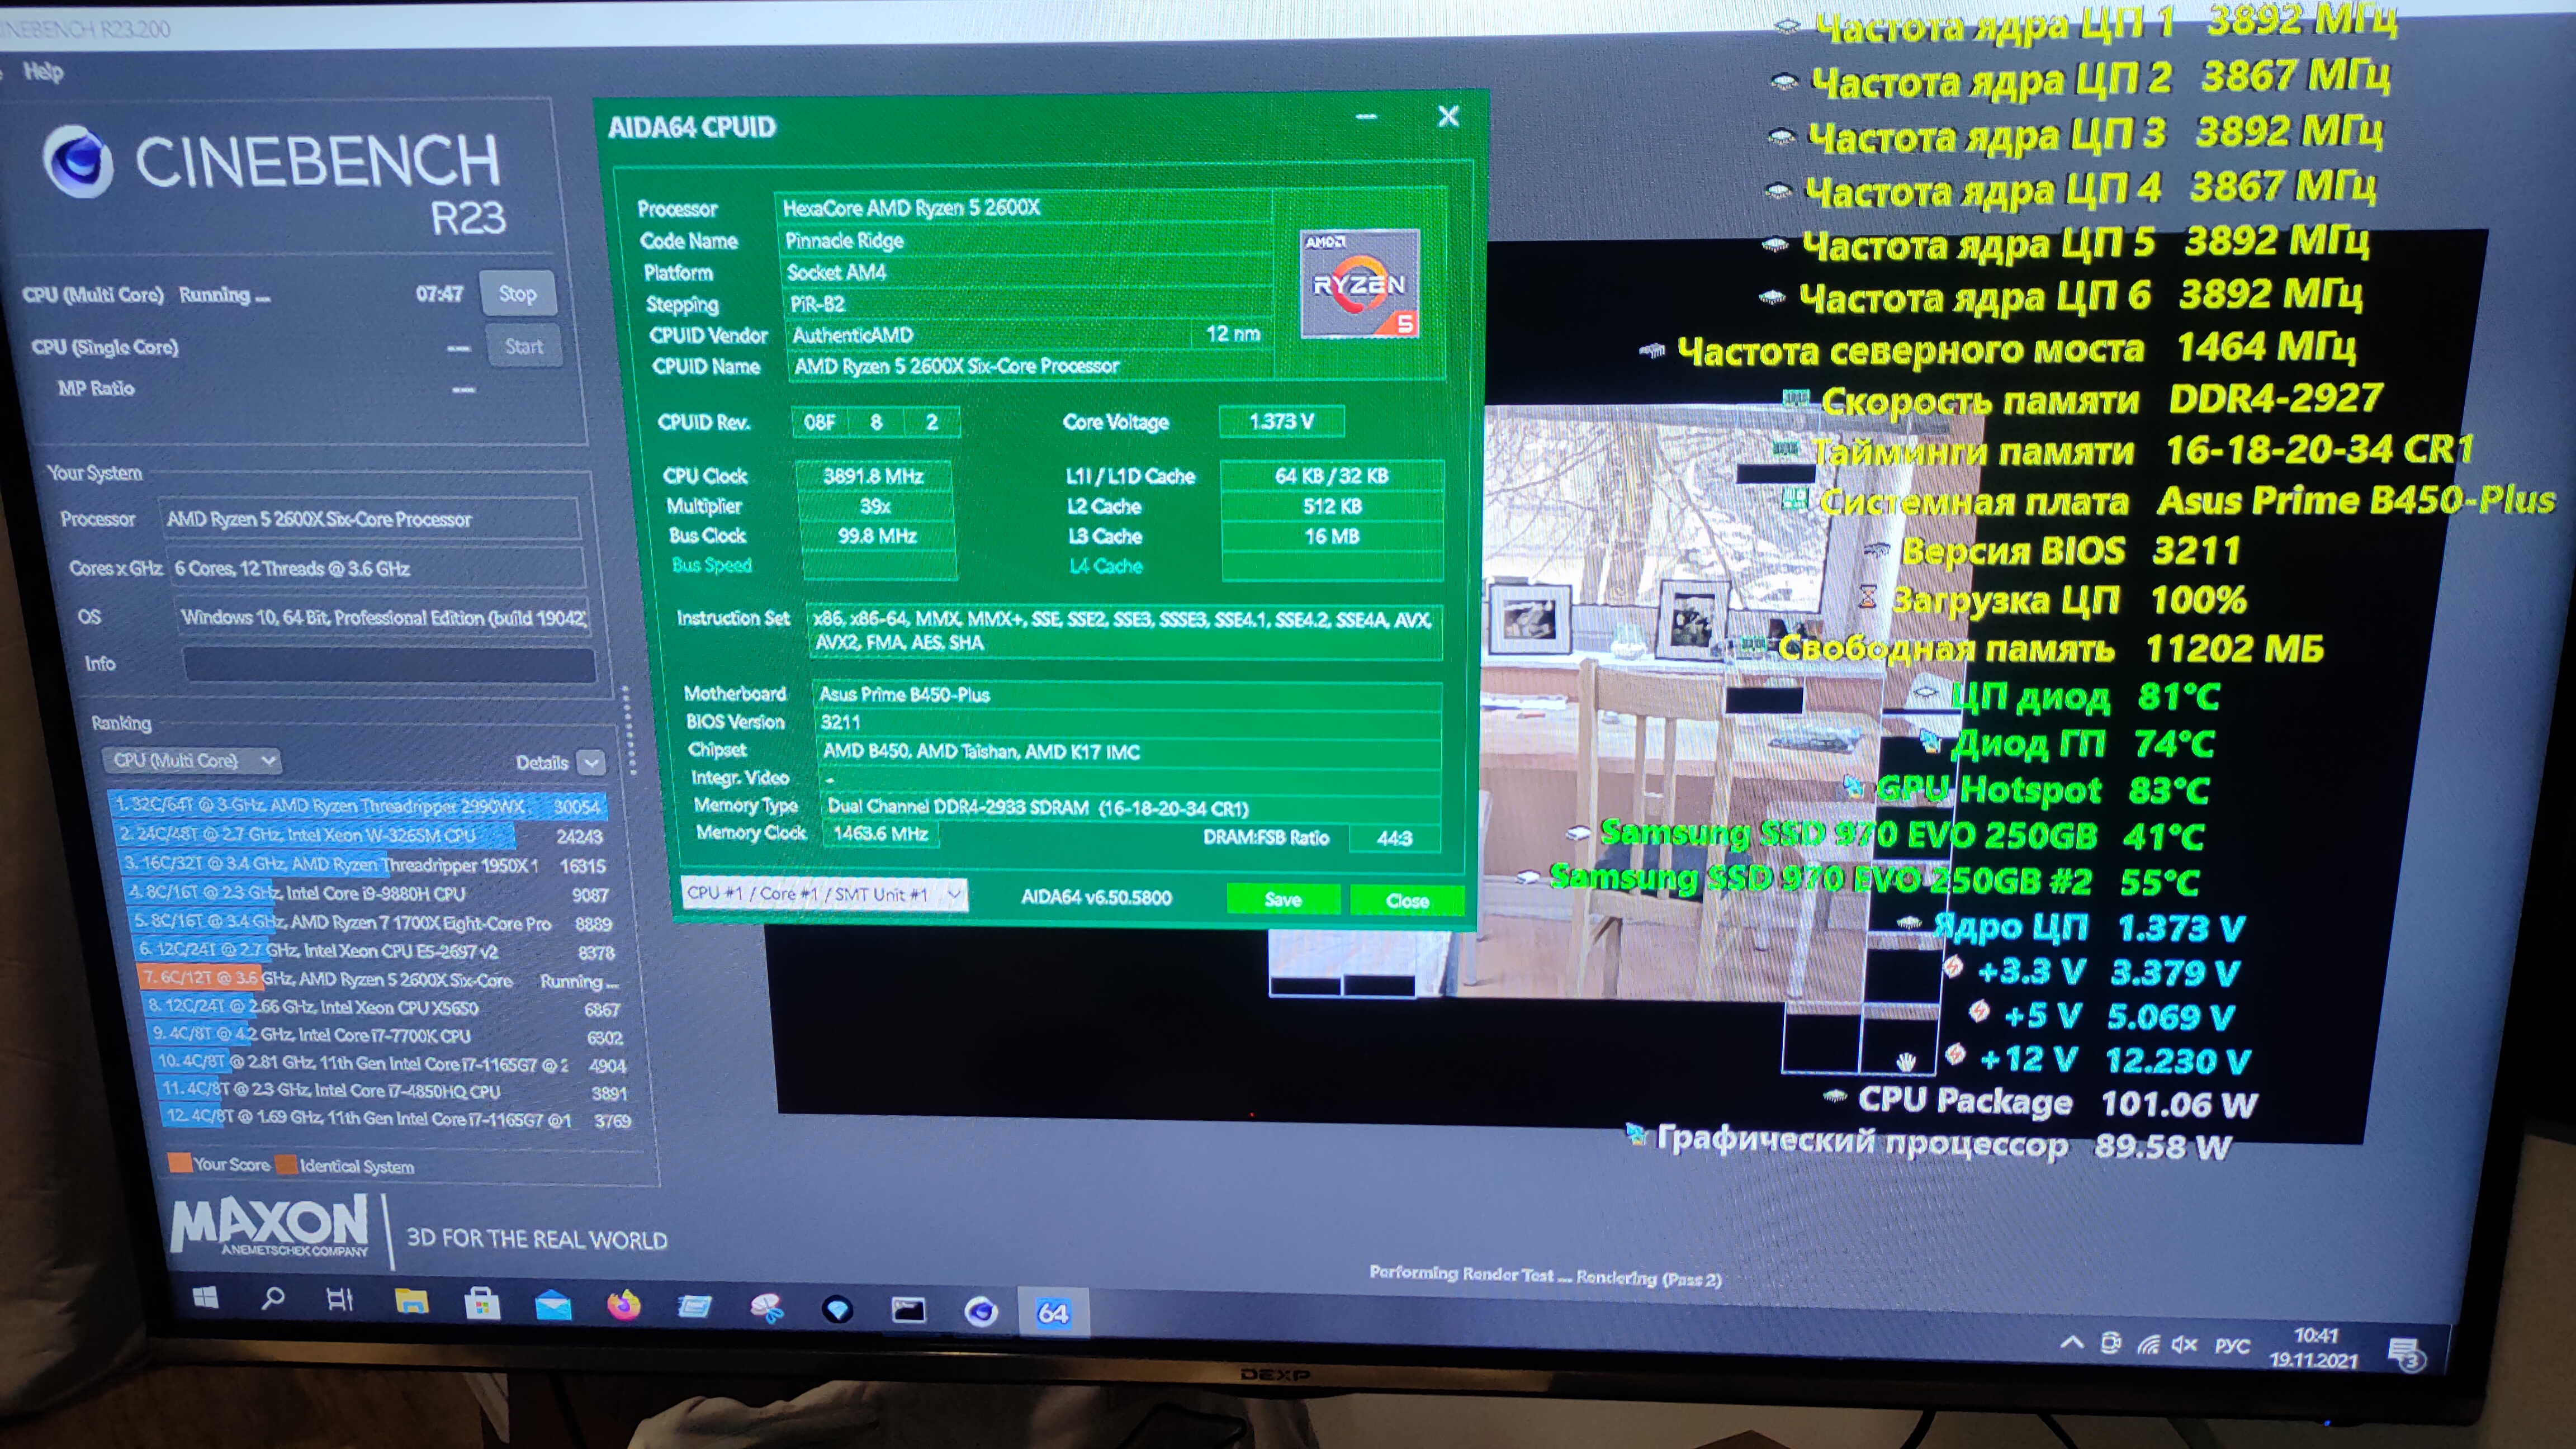Stop the running multi core test
The width and height of the screenshot is (2576, 1449).
[517, 294]
